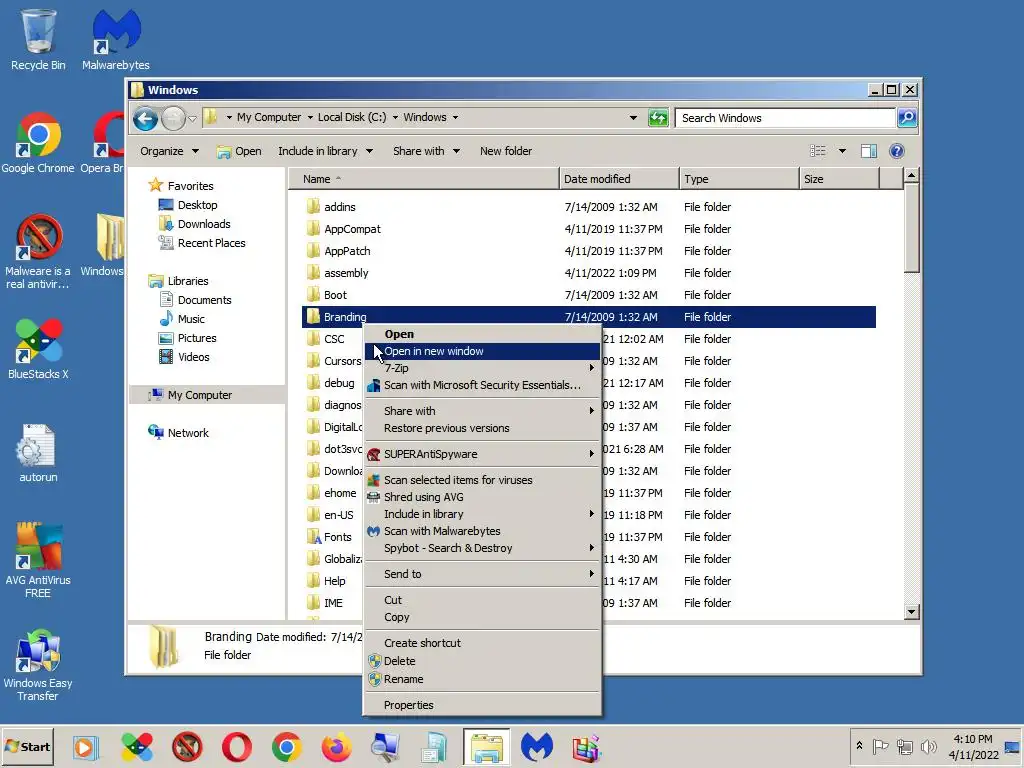1024x768 pixels.
Task: Show hidden tray icons arrow
Action: pos(859,746)
